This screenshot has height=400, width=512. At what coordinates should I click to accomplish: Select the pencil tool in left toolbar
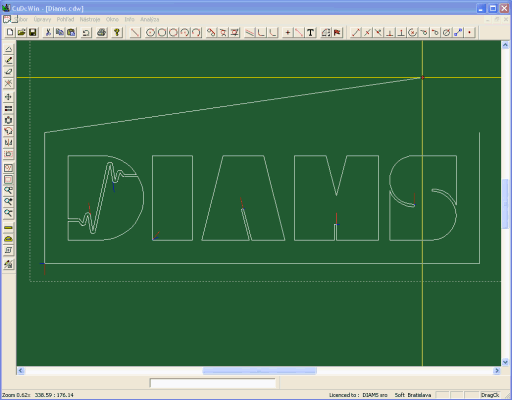click(8, 60)
